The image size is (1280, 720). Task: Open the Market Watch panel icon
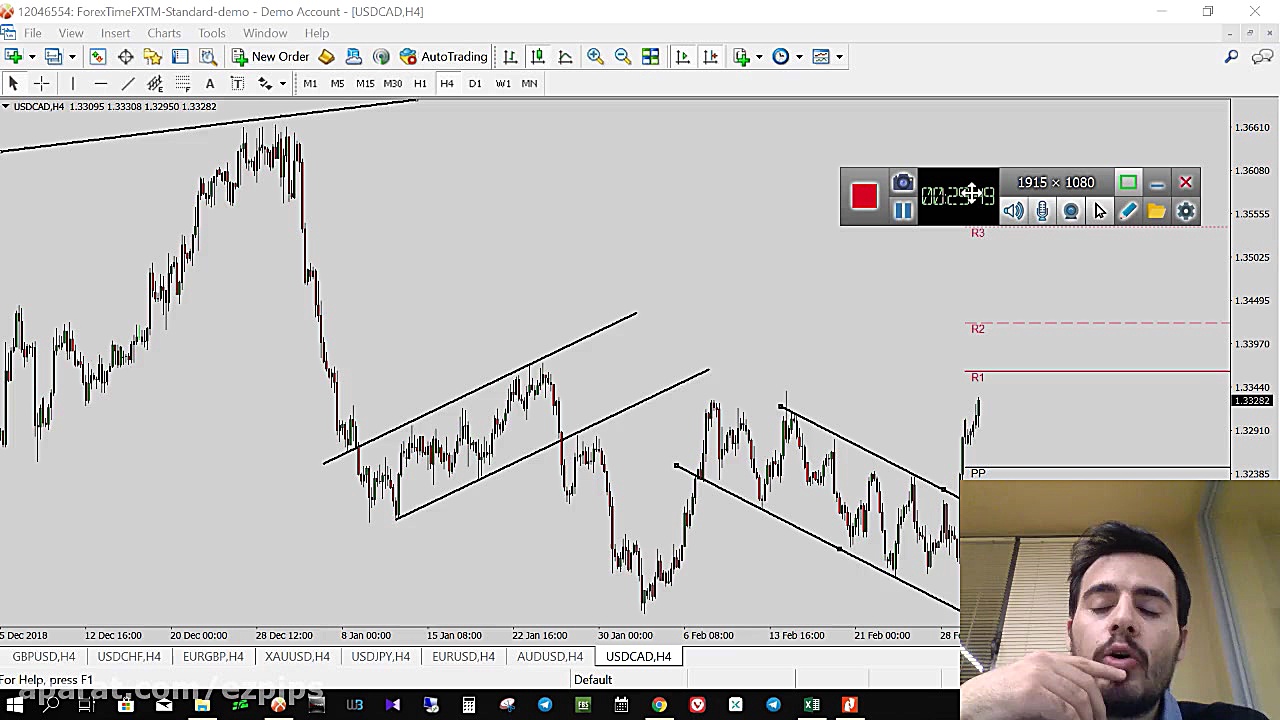(98, 57)
